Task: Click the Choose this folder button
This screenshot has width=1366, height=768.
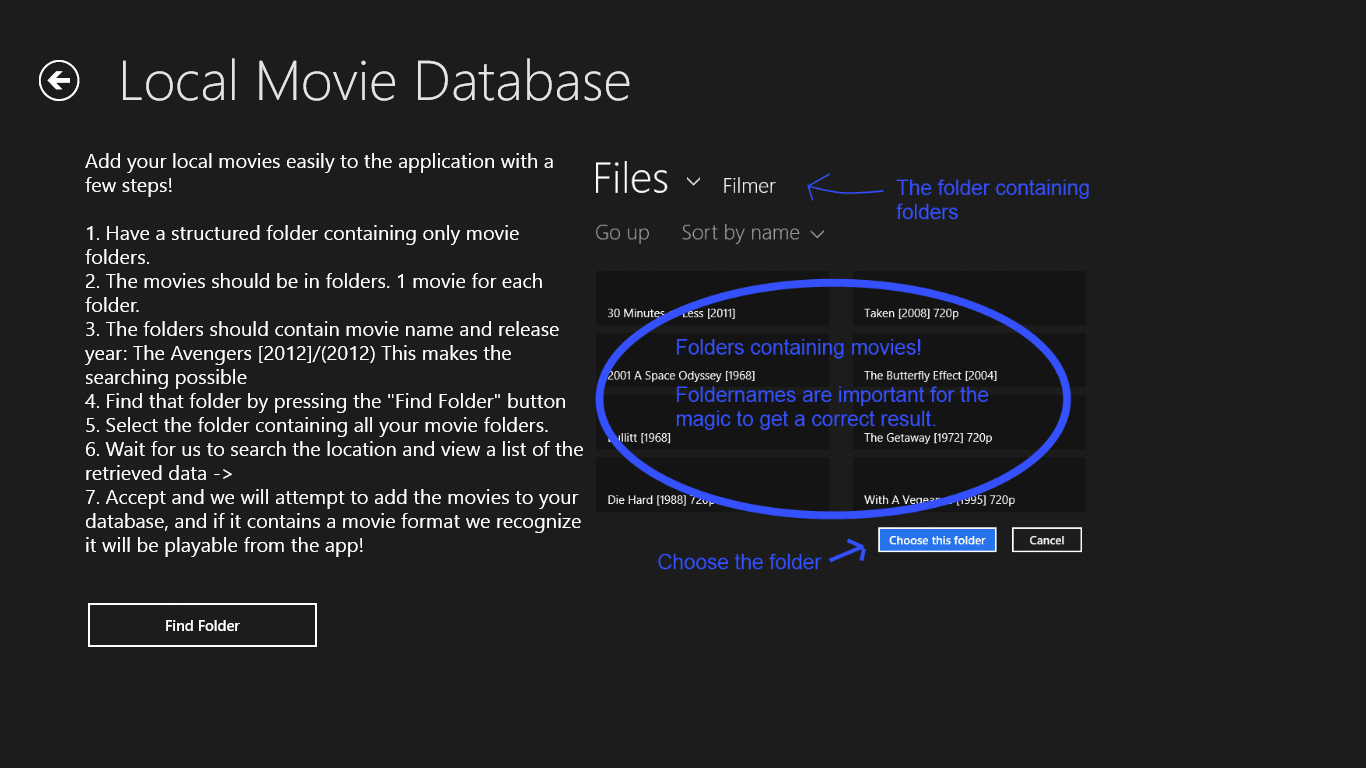Action: (937, 540)
